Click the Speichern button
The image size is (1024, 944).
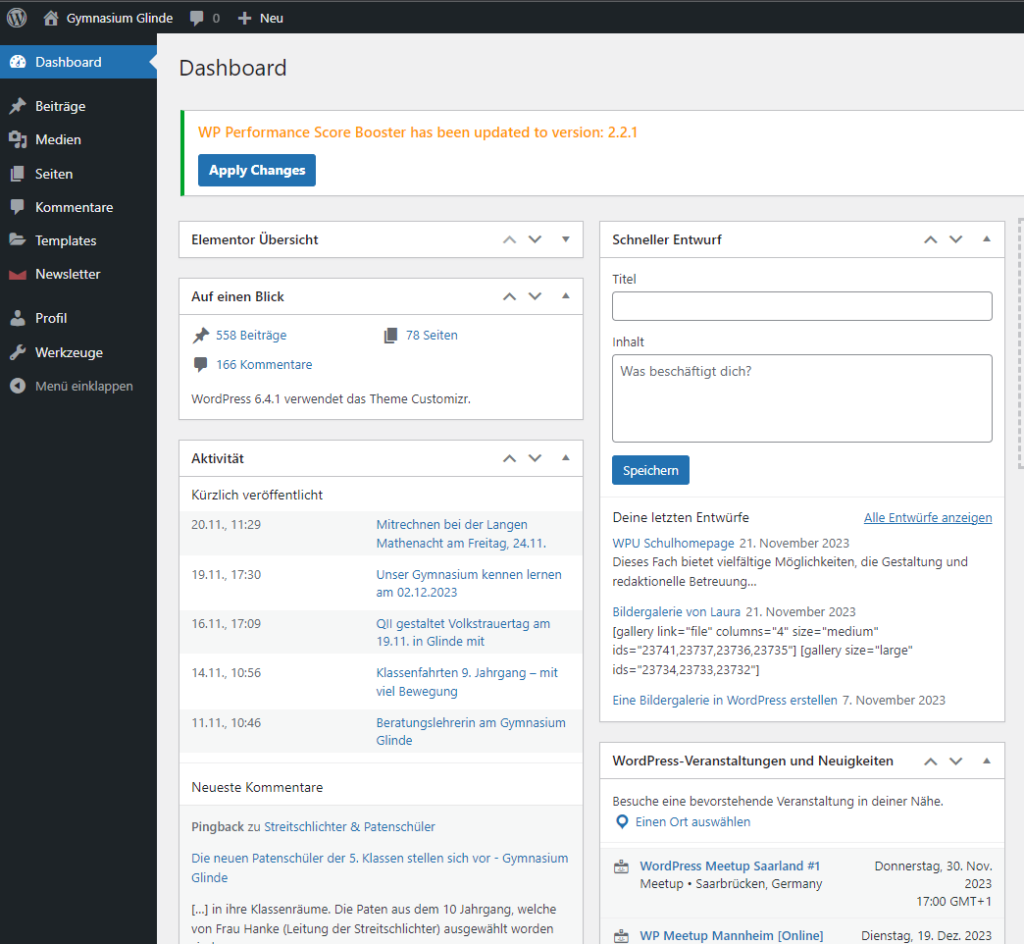pos(650,470)
